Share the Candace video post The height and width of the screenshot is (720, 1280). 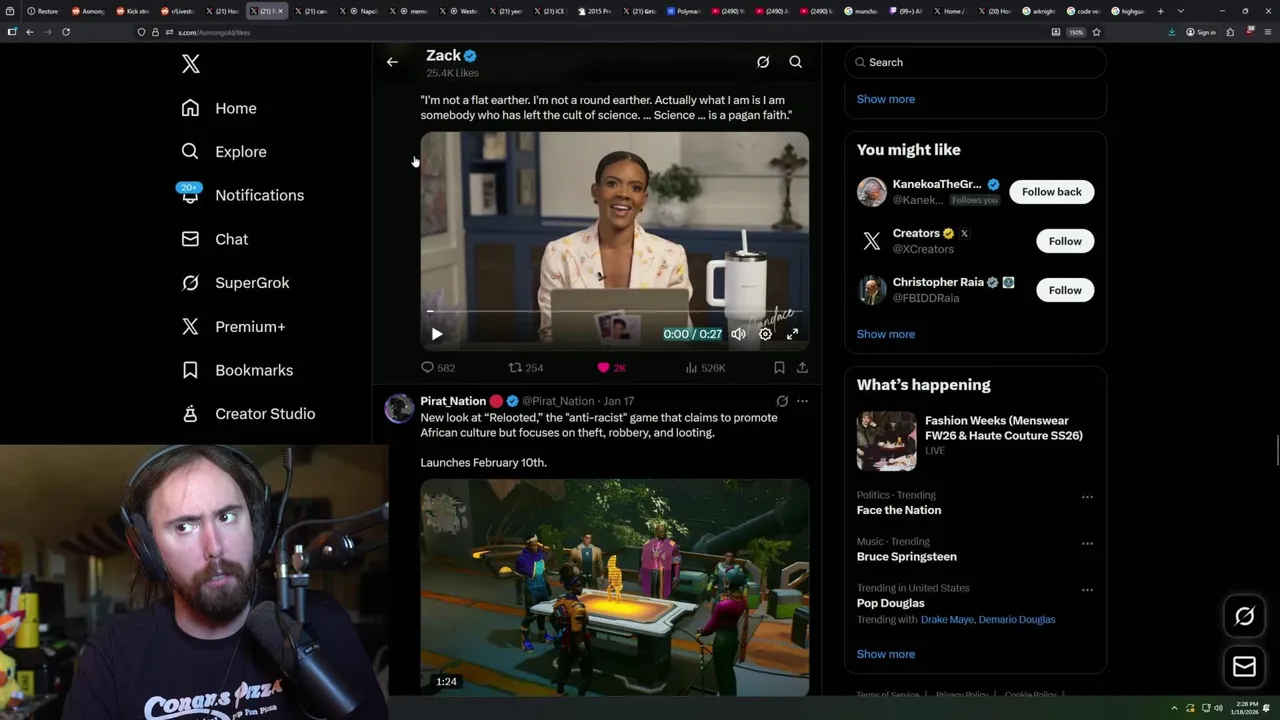pyautogui.click(x=802, y=368)
